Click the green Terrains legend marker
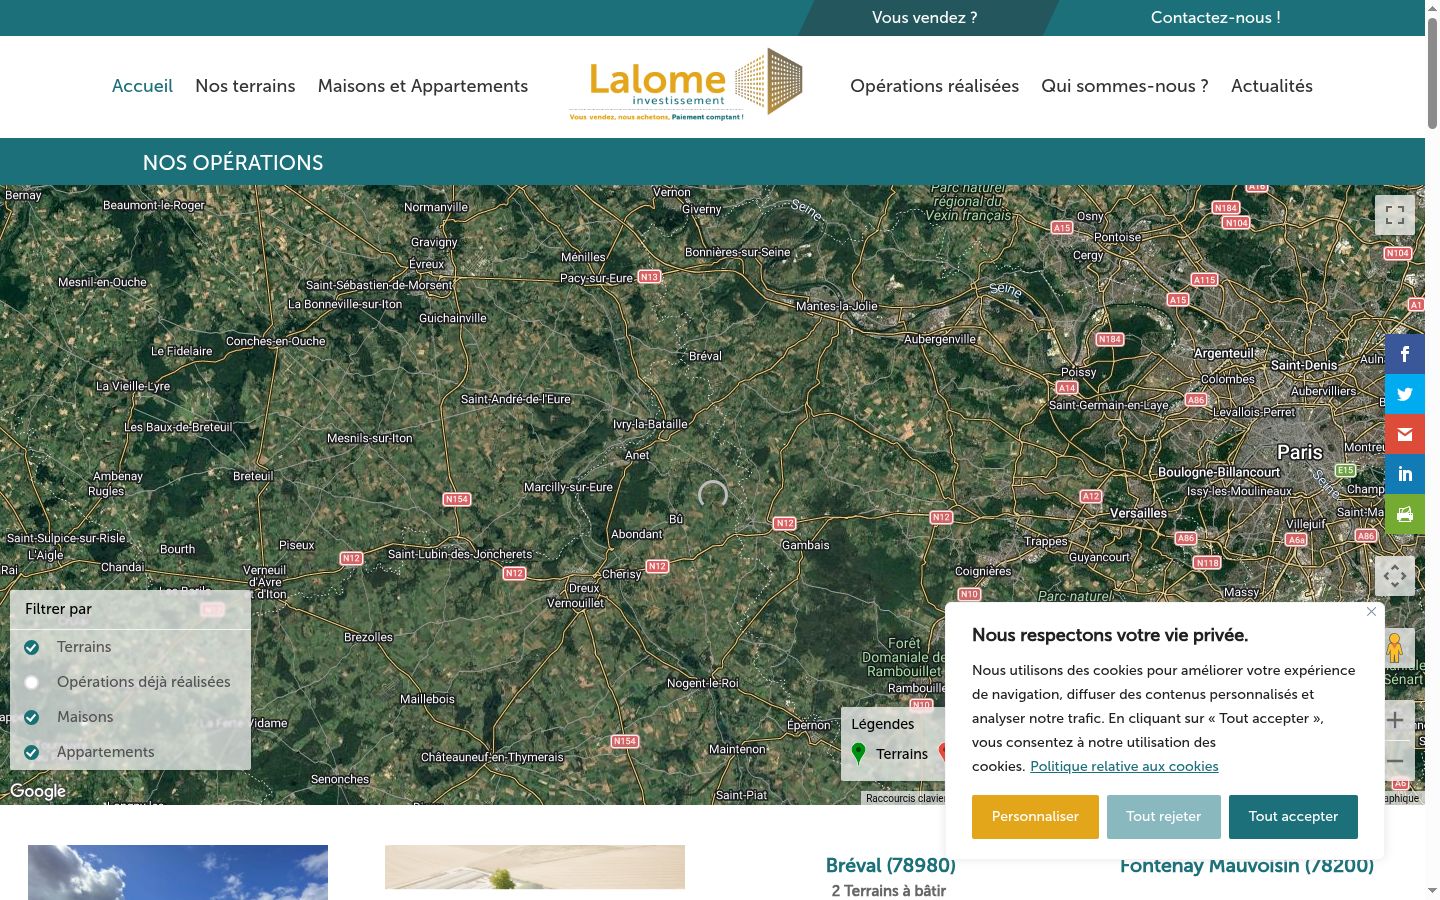 point(858,753)
